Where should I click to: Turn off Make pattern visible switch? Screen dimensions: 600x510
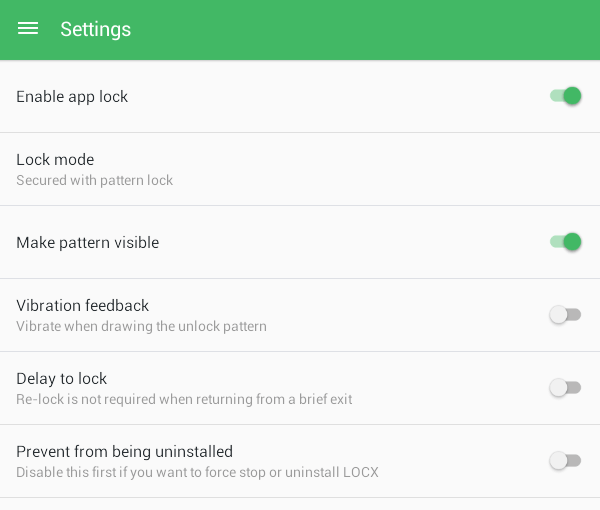[566, 242]
